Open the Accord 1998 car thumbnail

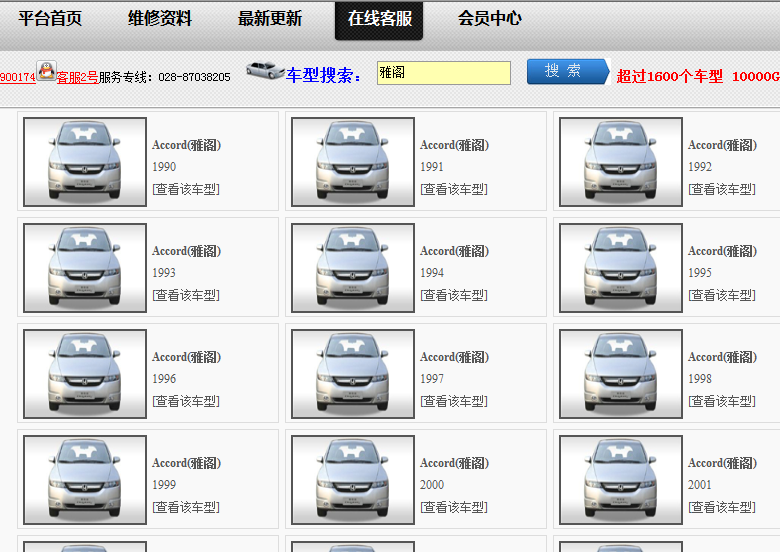(x=621, y=373)
